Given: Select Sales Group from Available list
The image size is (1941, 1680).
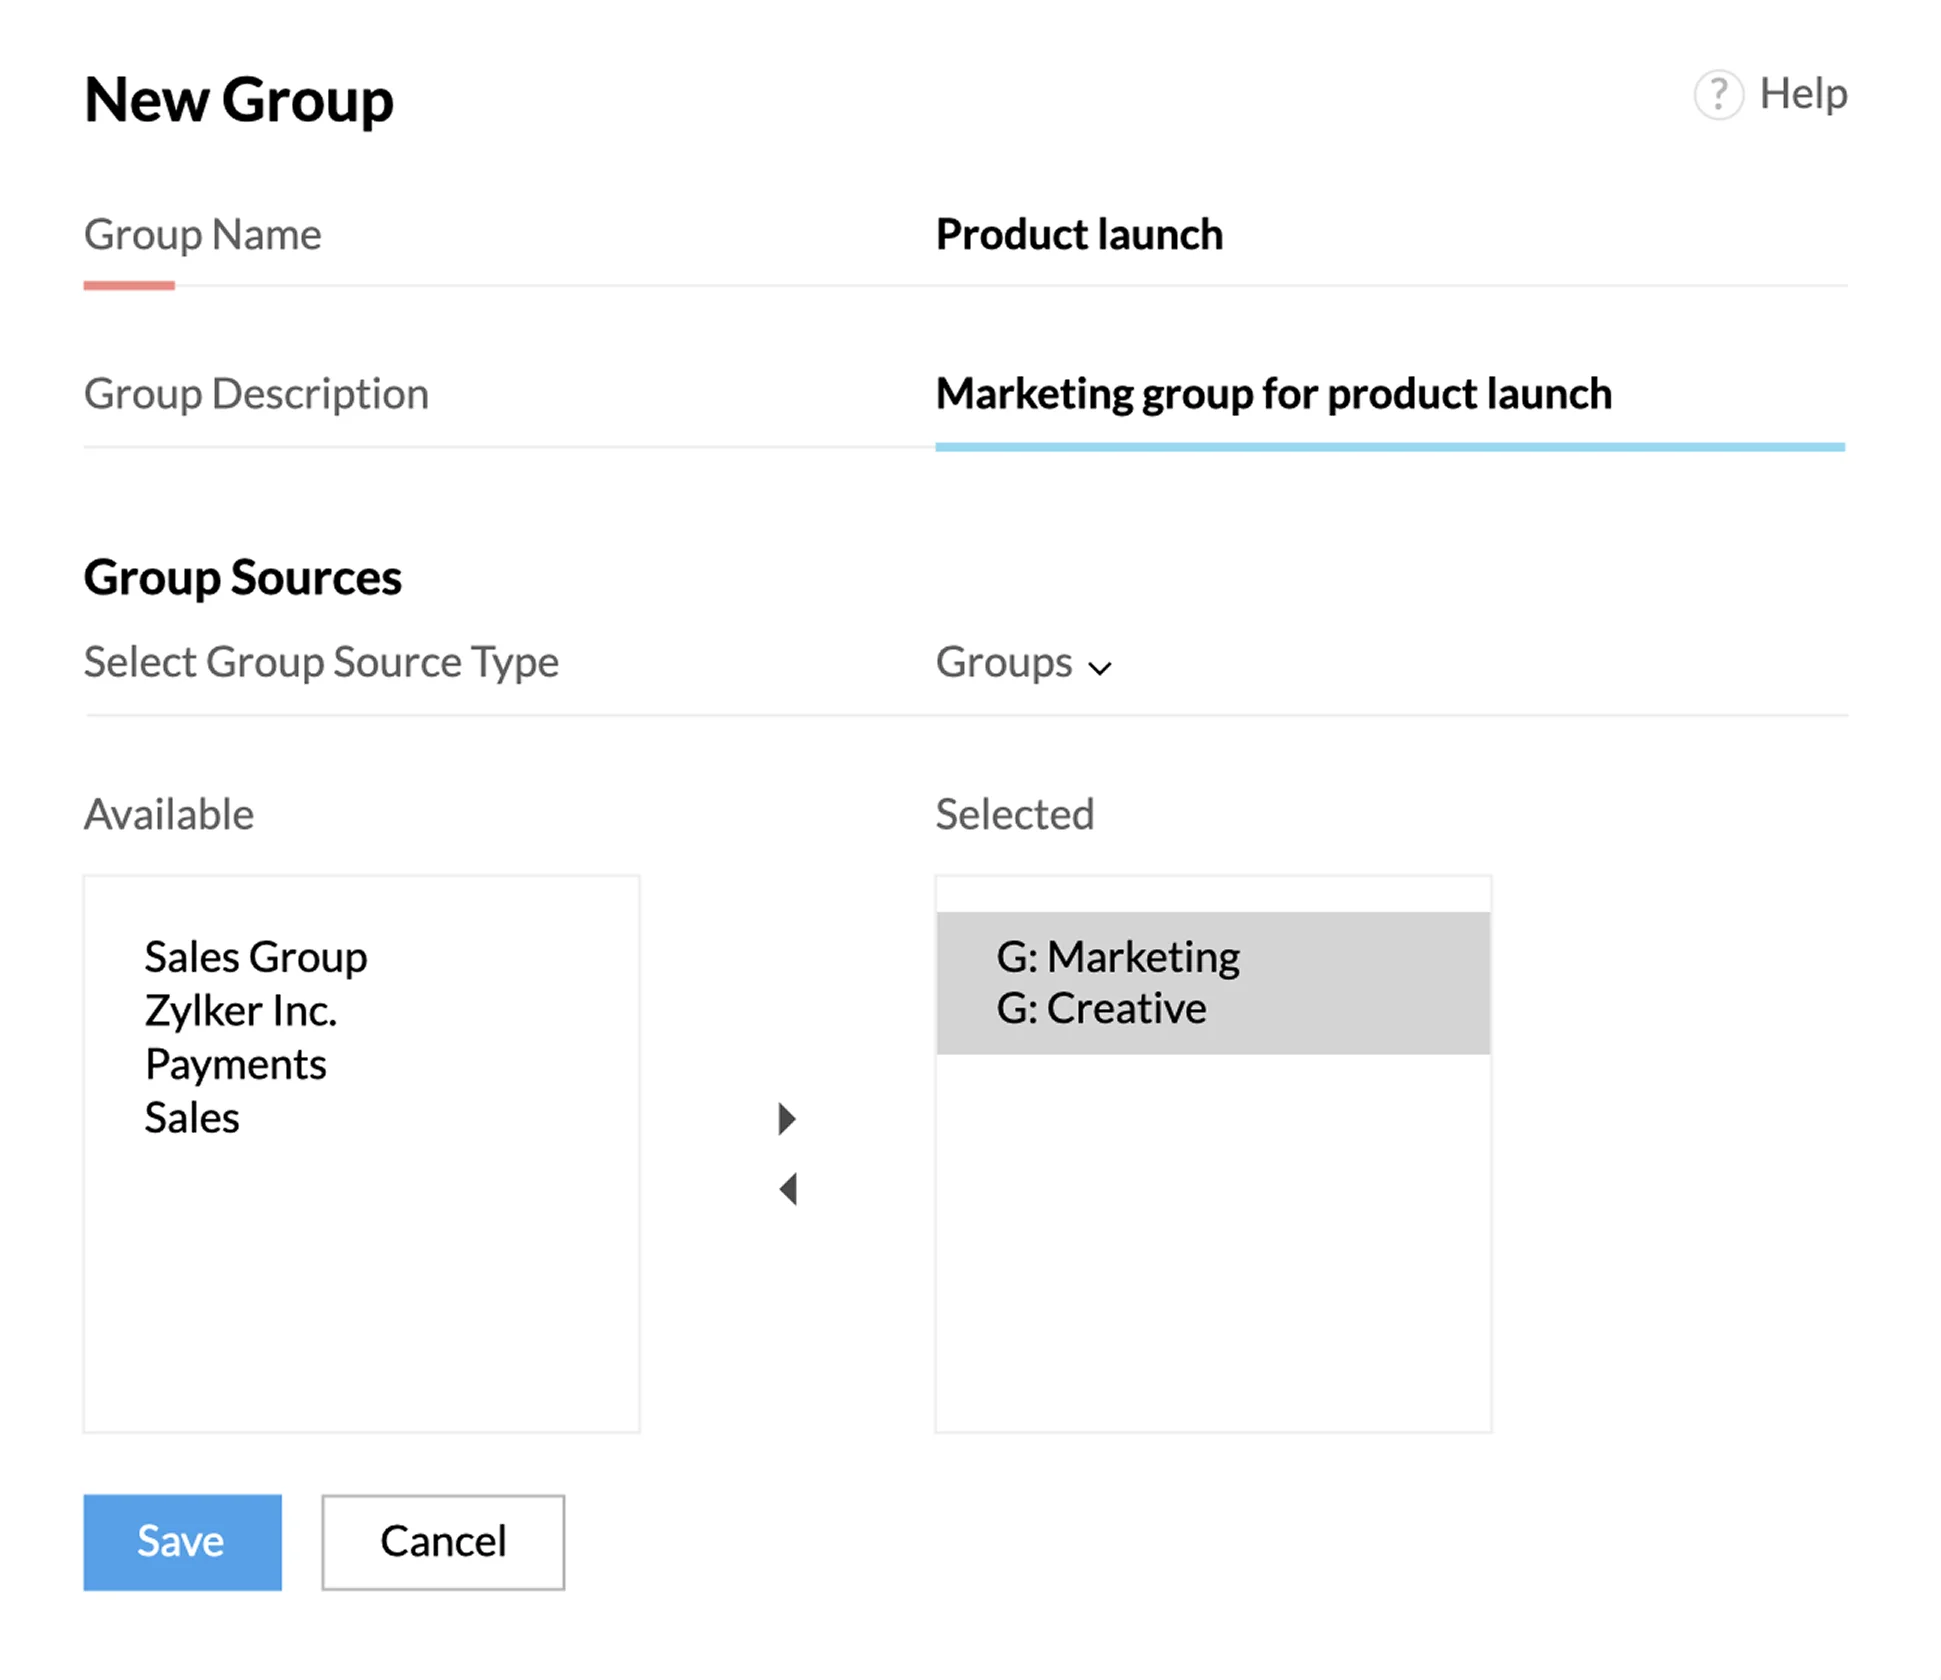Looking at the screenshot, I should coord(256,956).
